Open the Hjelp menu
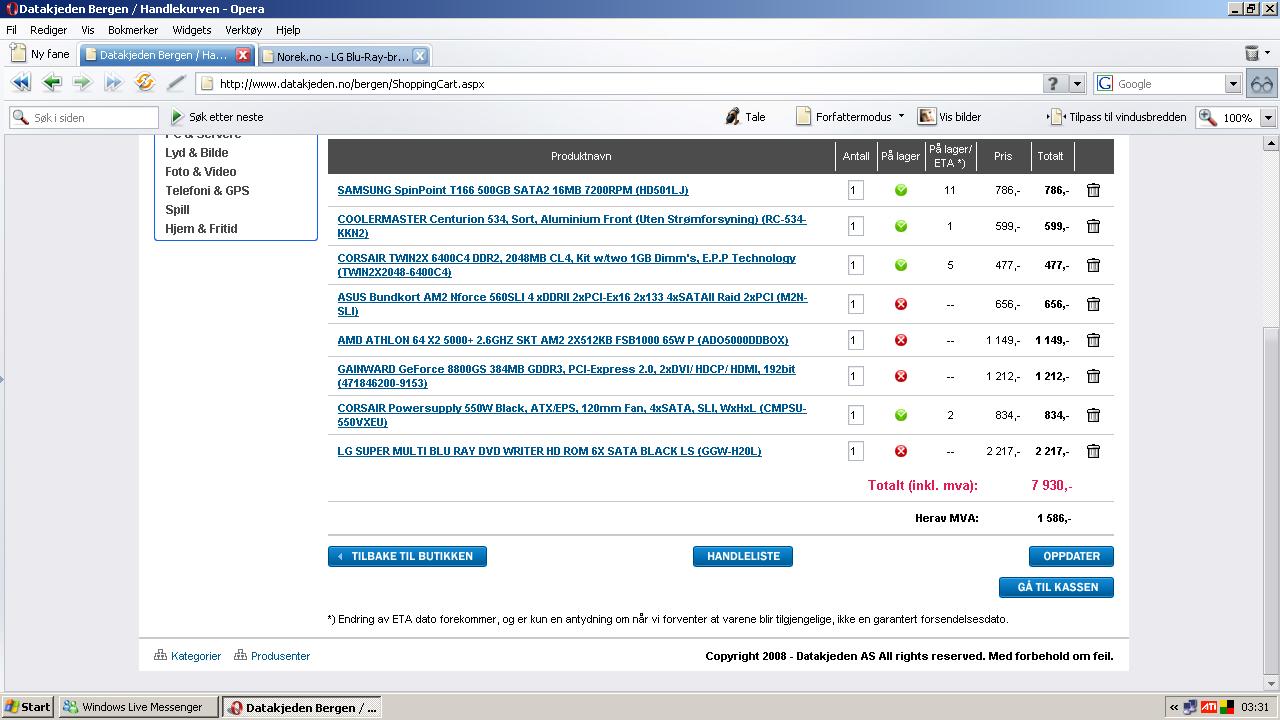The image size is (1280, 720). point(288,30)
